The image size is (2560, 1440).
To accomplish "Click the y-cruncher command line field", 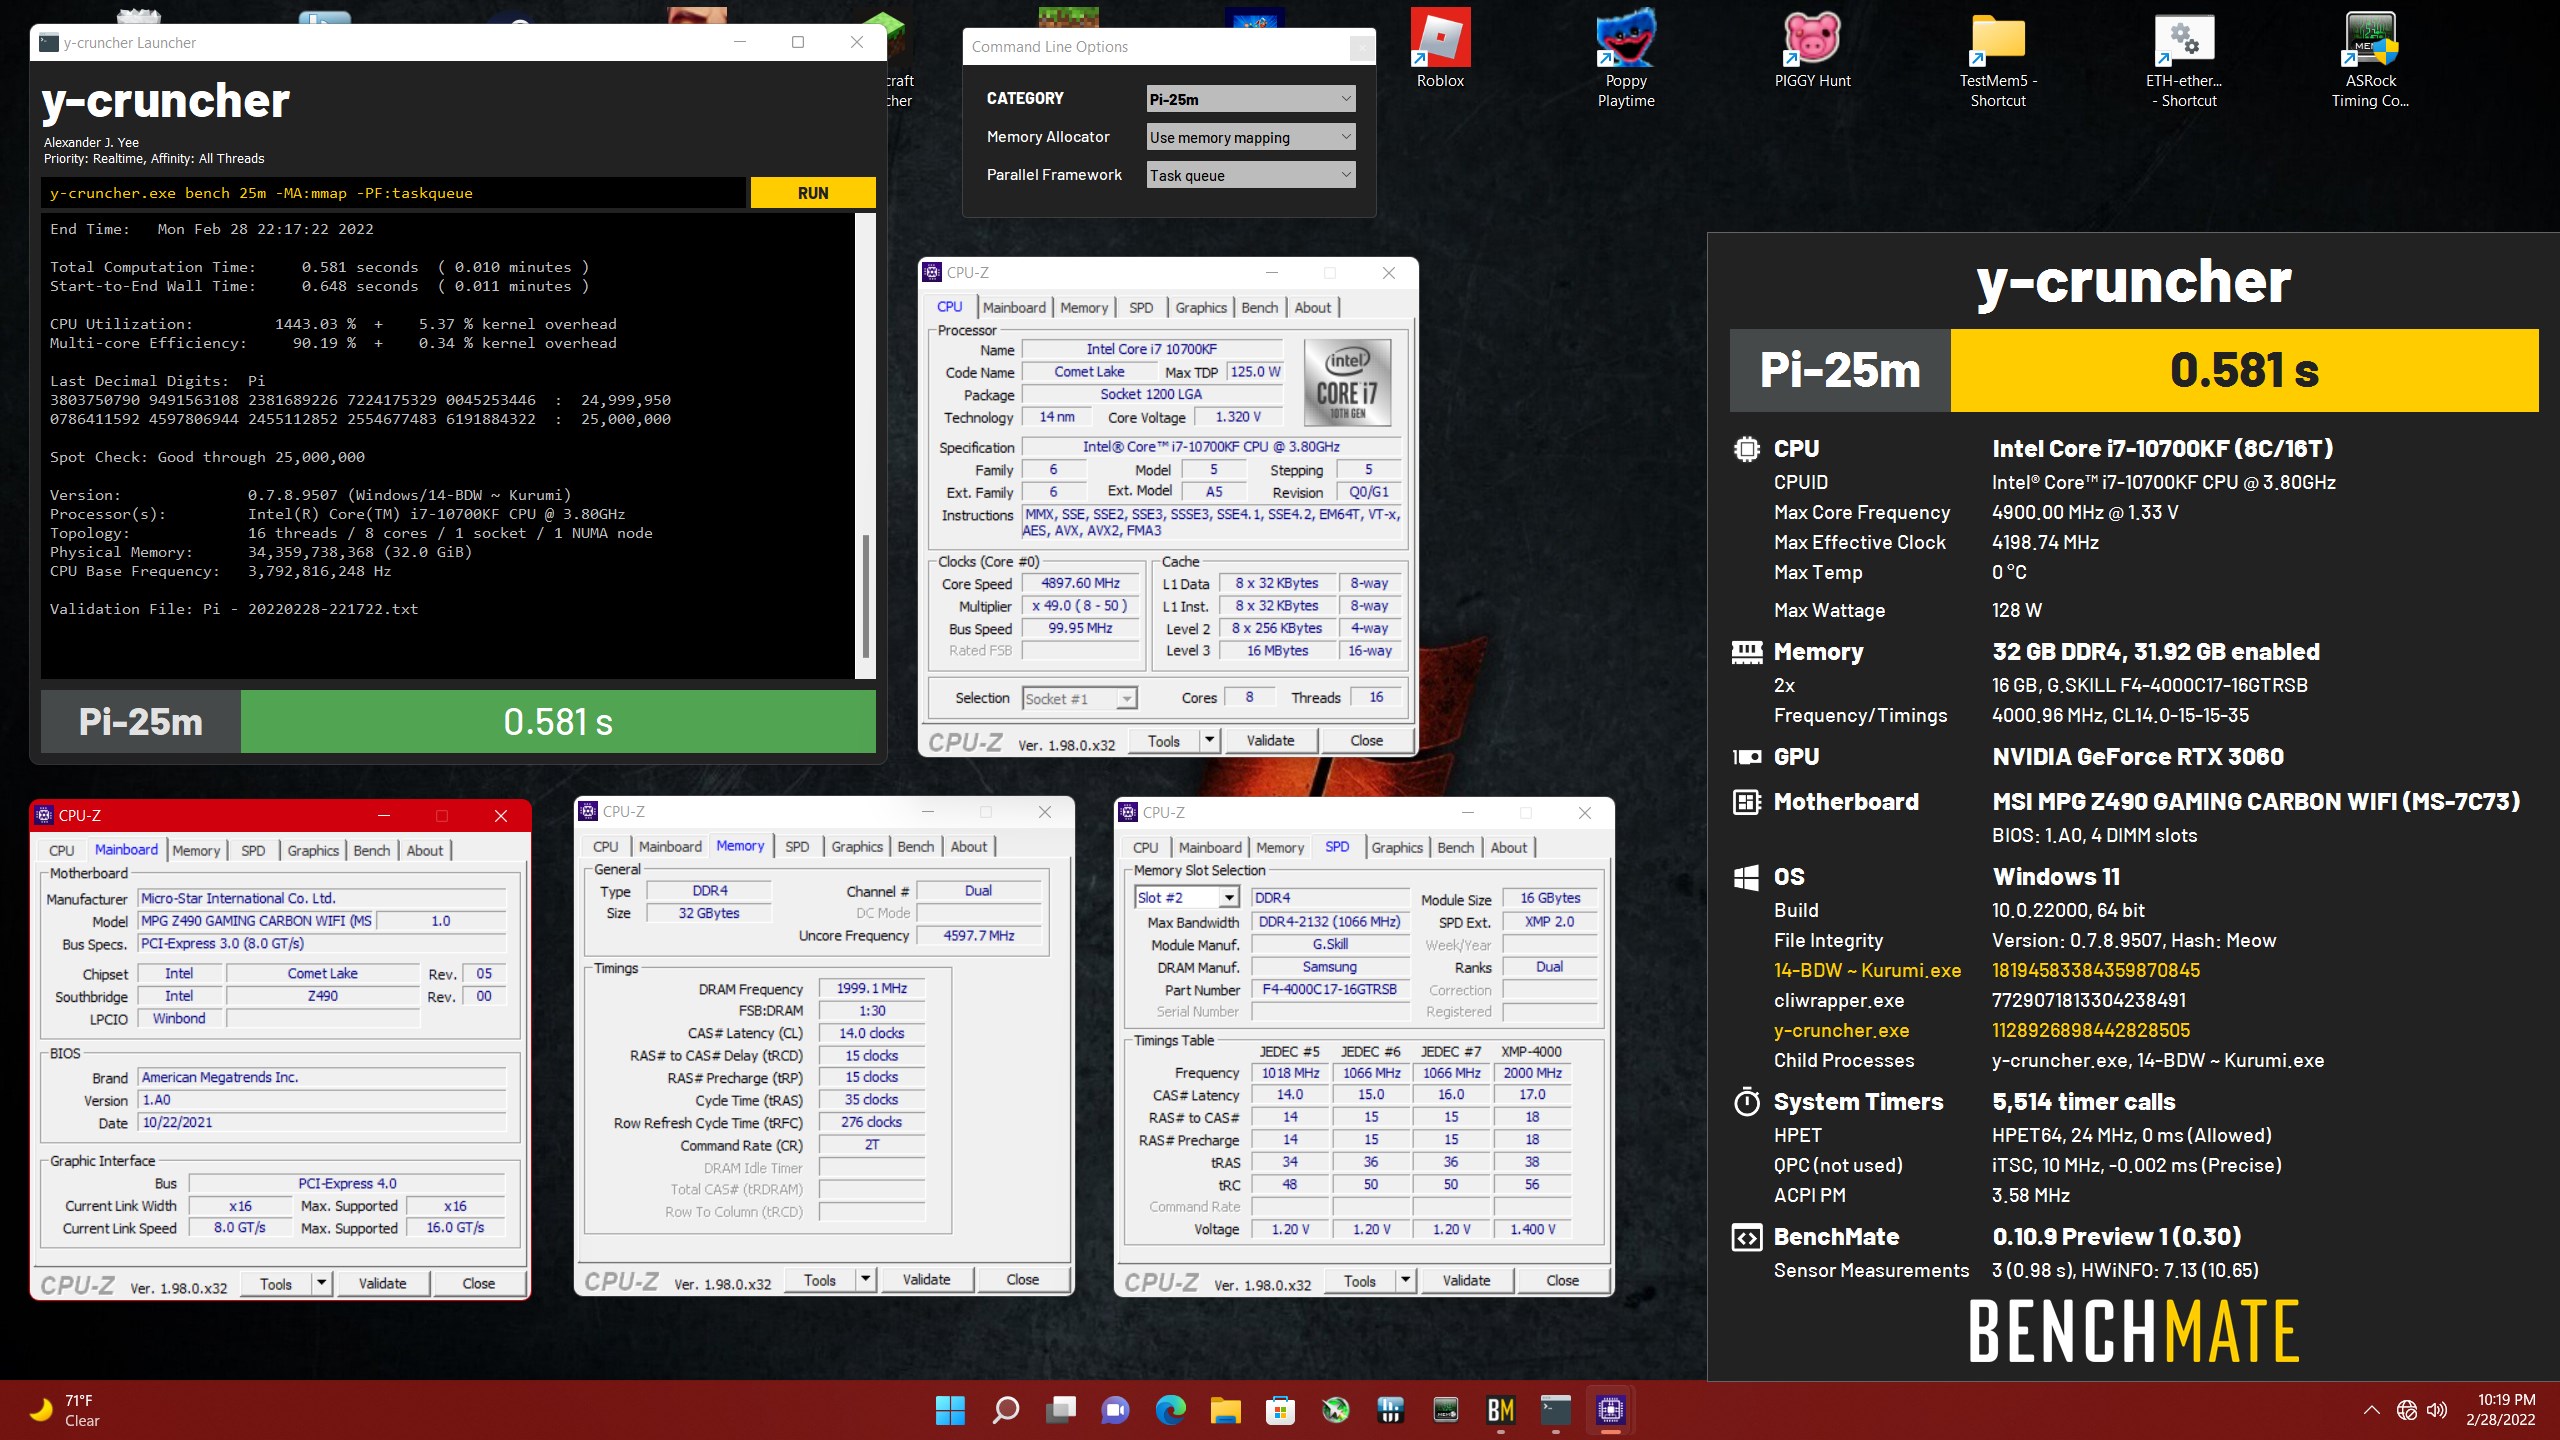I will [394, 193].
